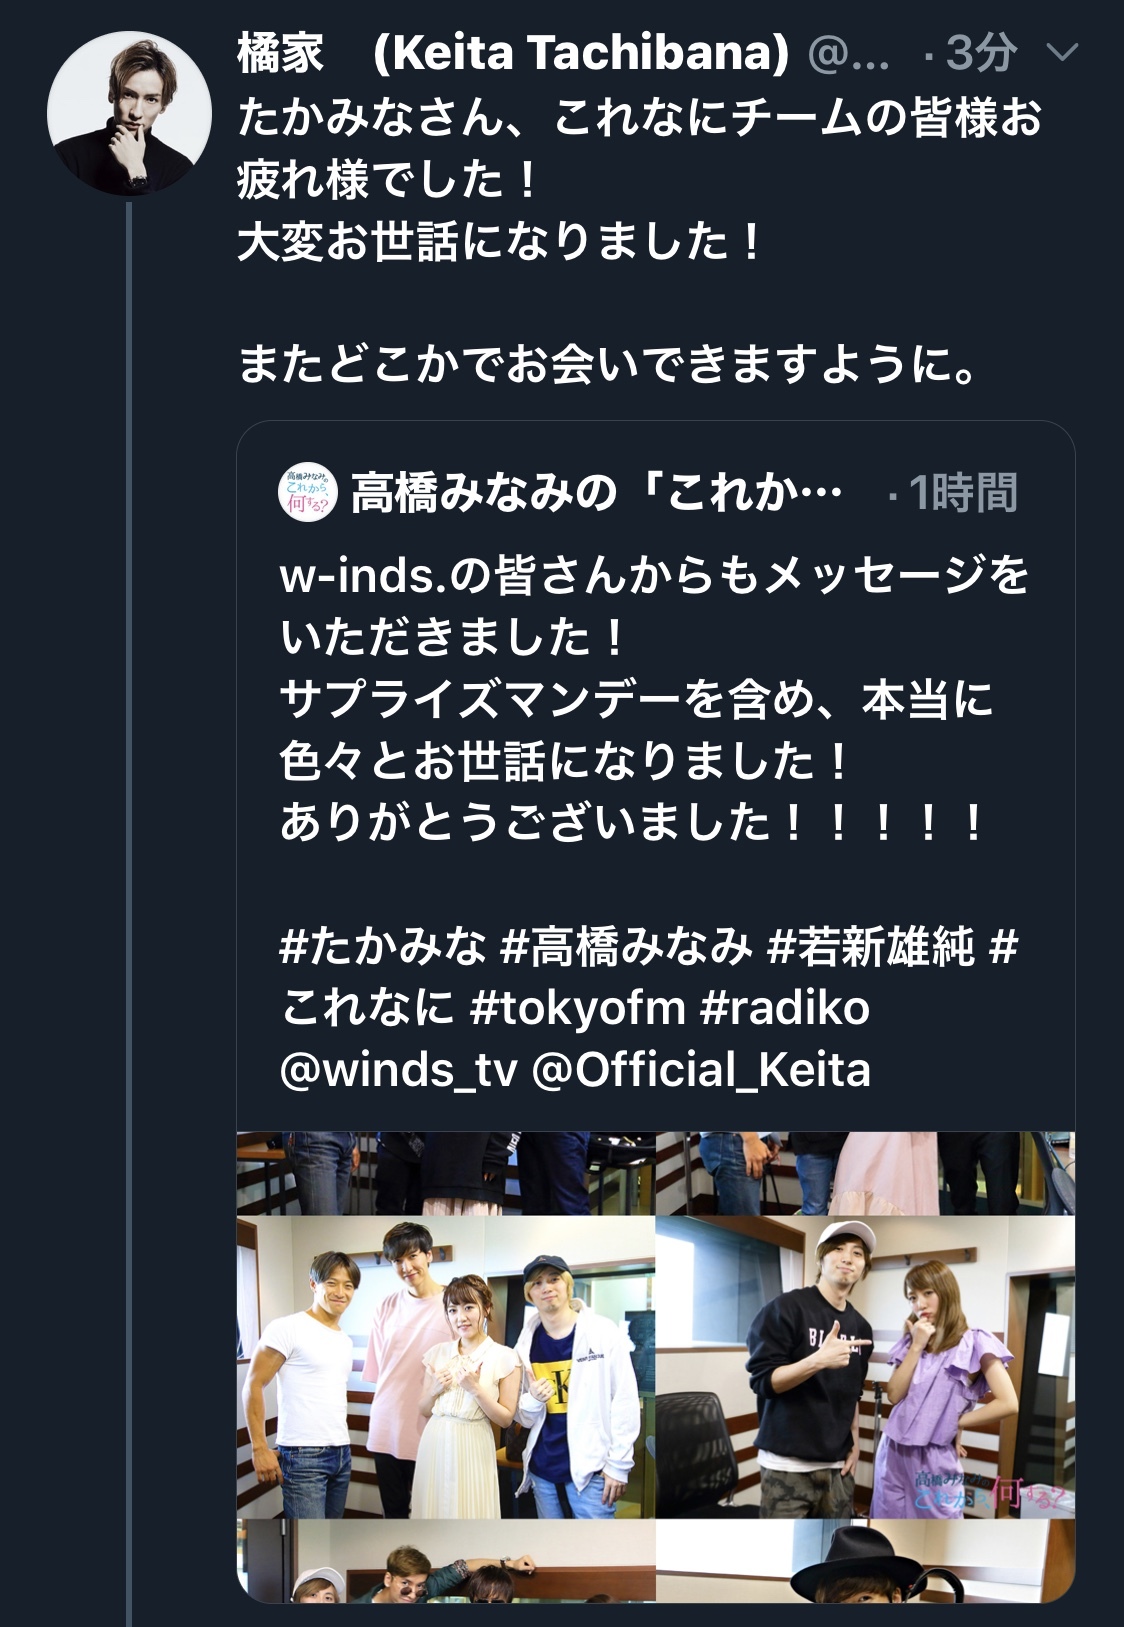The image size is (1124, 1627).
Task: Open Keita Tachibana's profile avatar
Action: (129, 113)
